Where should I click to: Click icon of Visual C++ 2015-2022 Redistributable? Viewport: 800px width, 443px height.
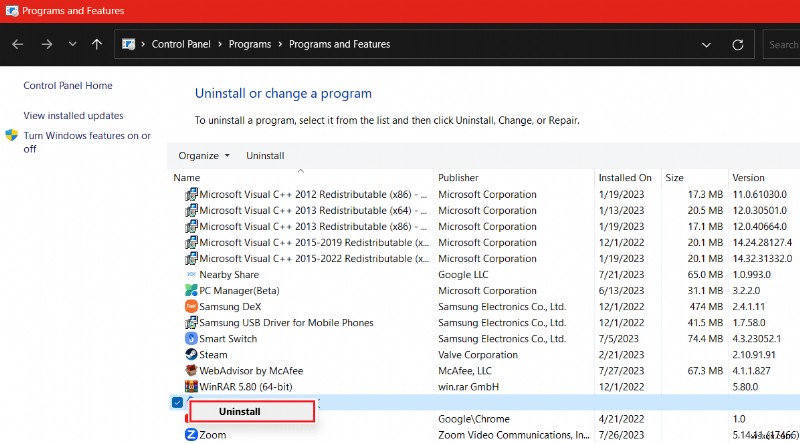click(191, 259)
